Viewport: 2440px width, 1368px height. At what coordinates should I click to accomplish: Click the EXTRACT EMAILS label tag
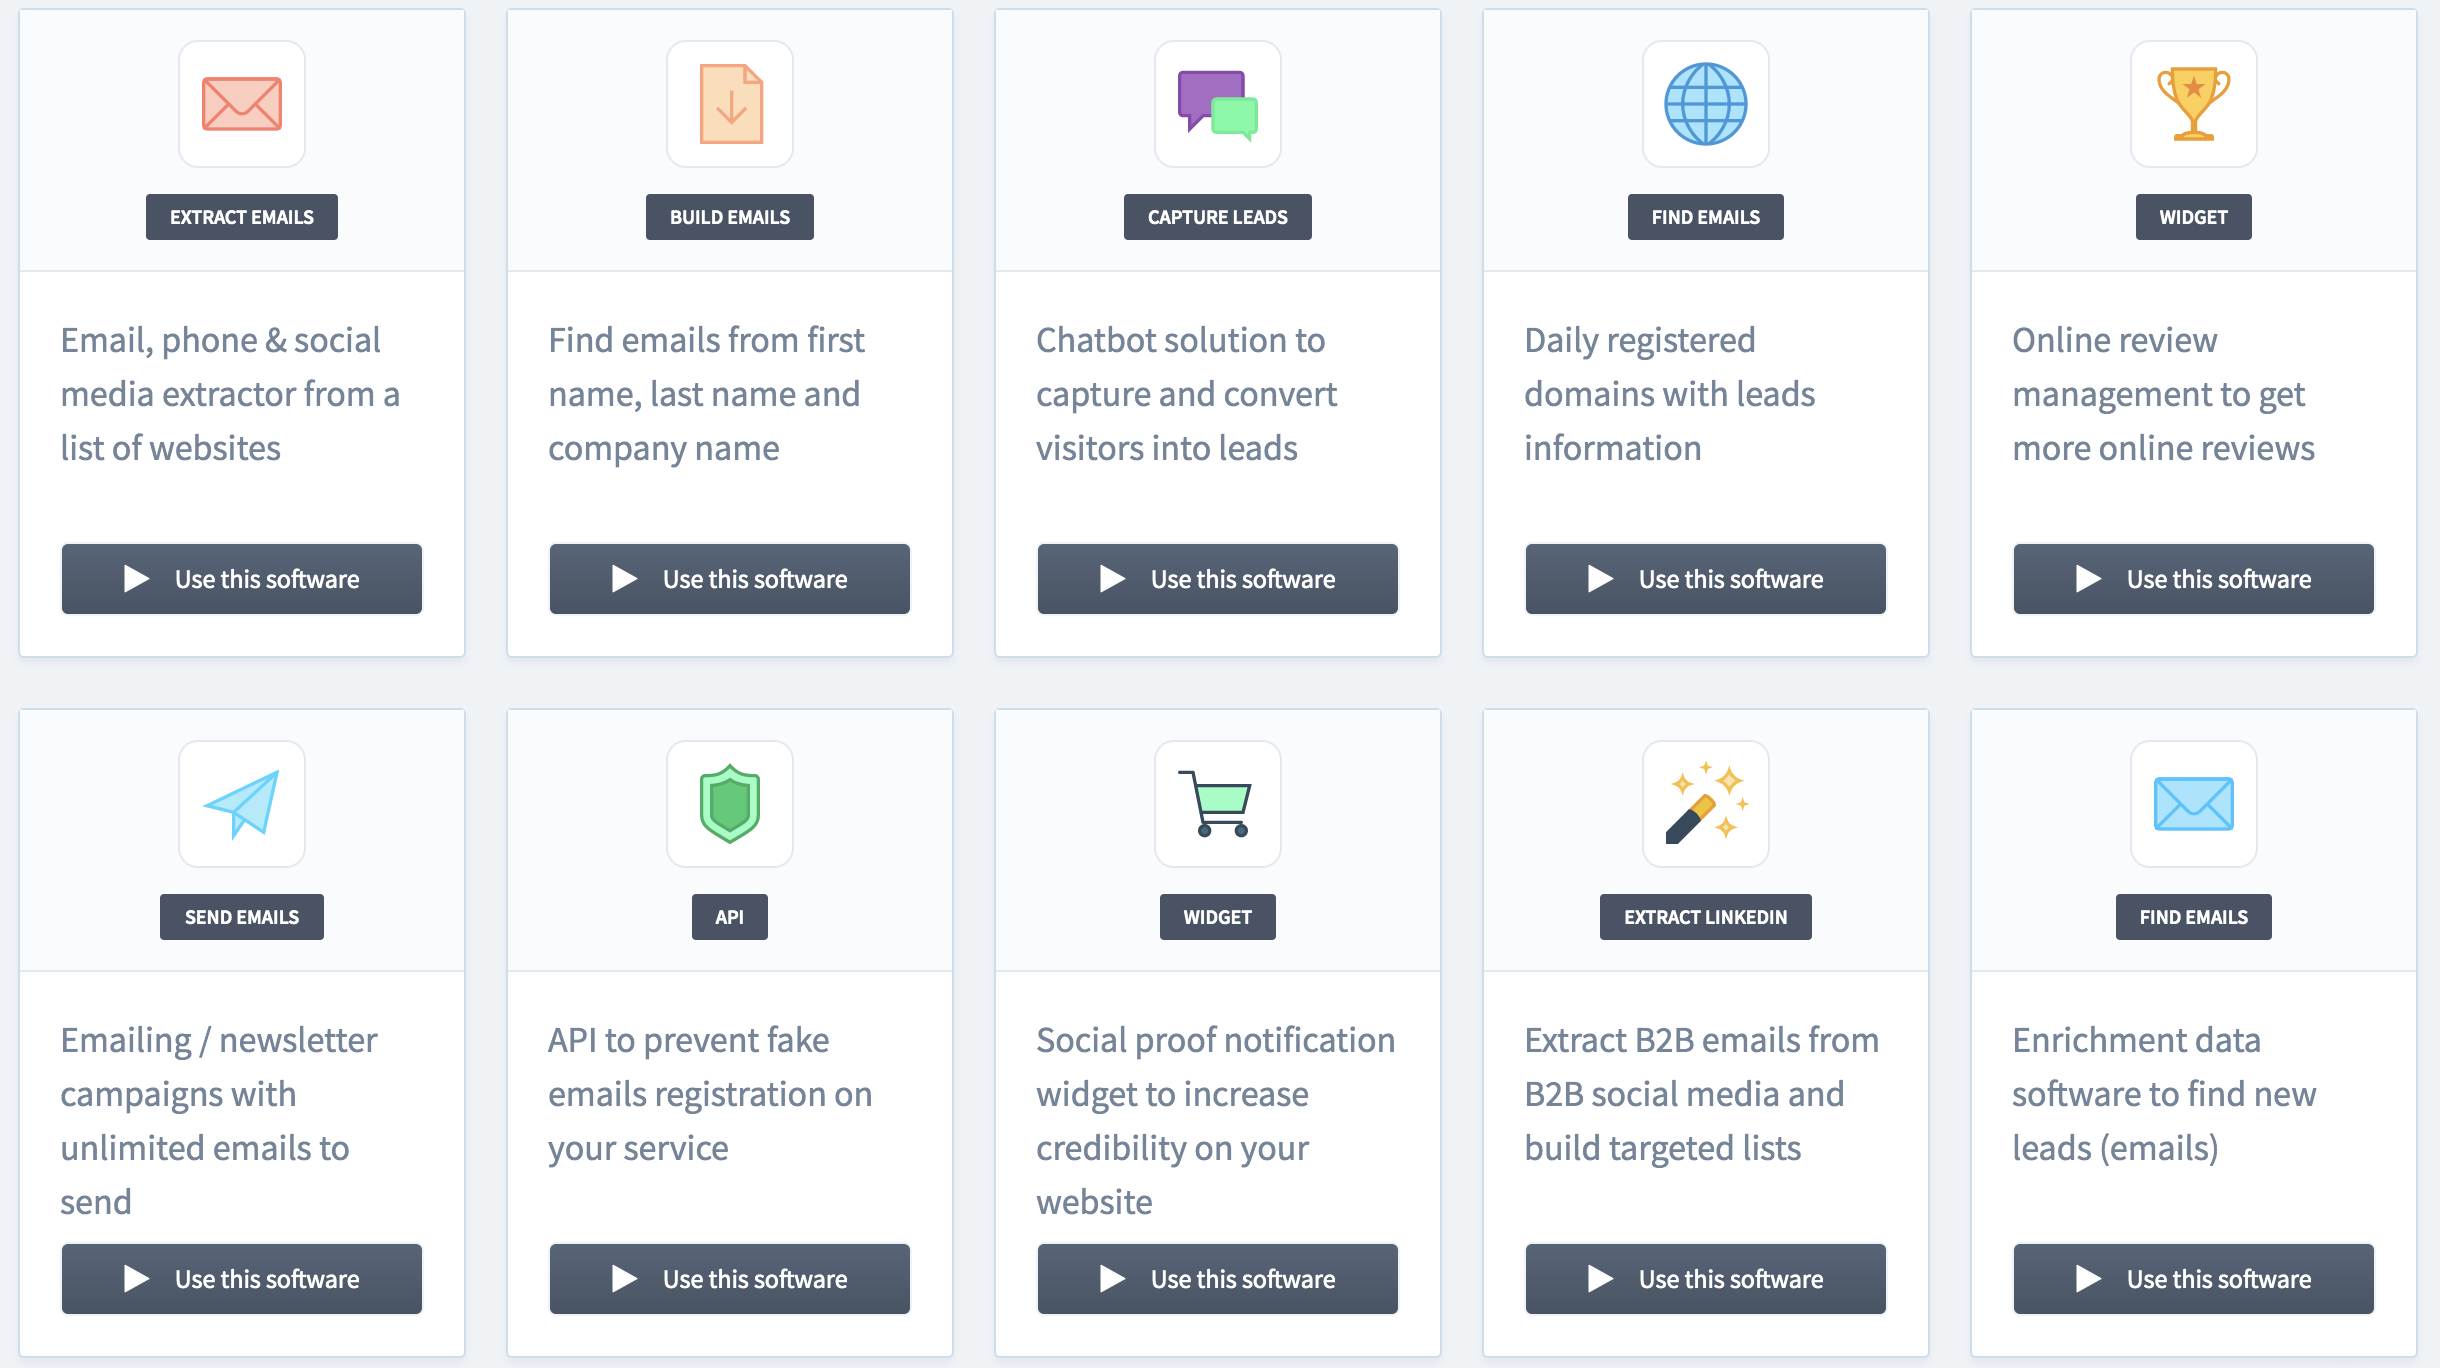click(243, 216)
